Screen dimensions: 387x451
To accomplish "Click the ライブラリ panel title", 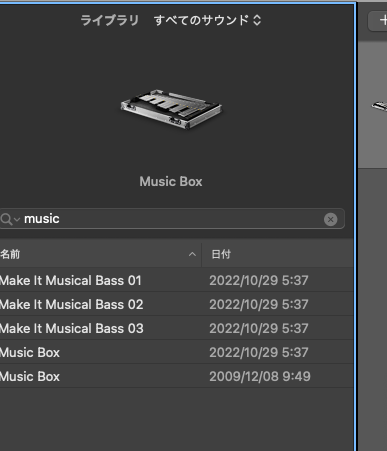I will coord(110,20).
